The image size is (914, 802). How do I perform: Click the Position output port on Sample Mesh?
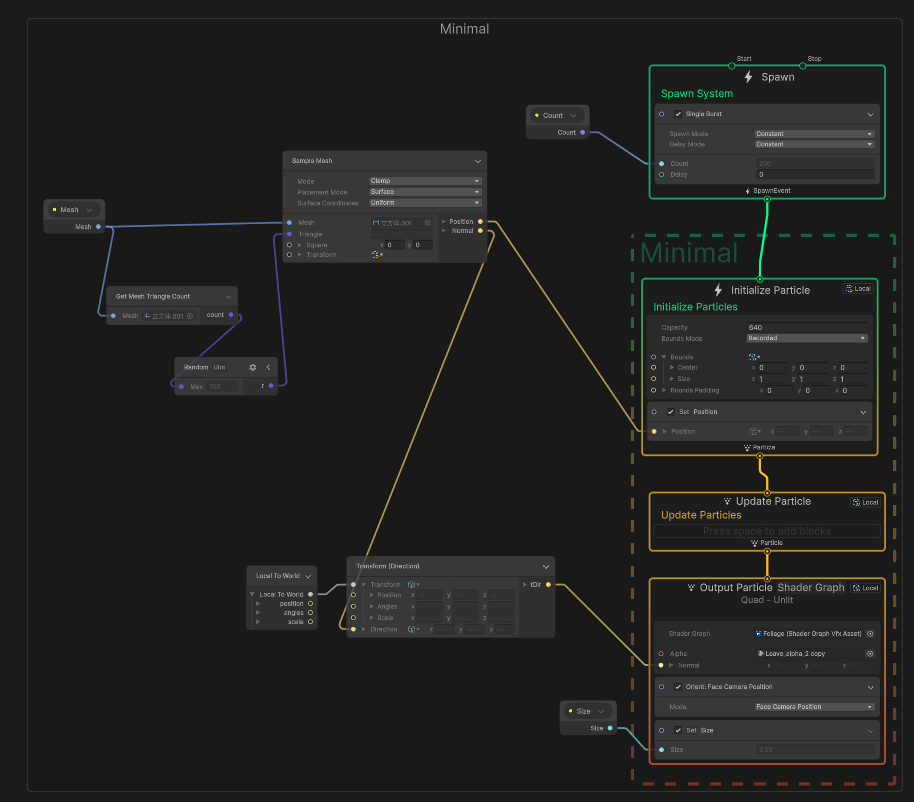pyautogui.click(x=480, y=222)
